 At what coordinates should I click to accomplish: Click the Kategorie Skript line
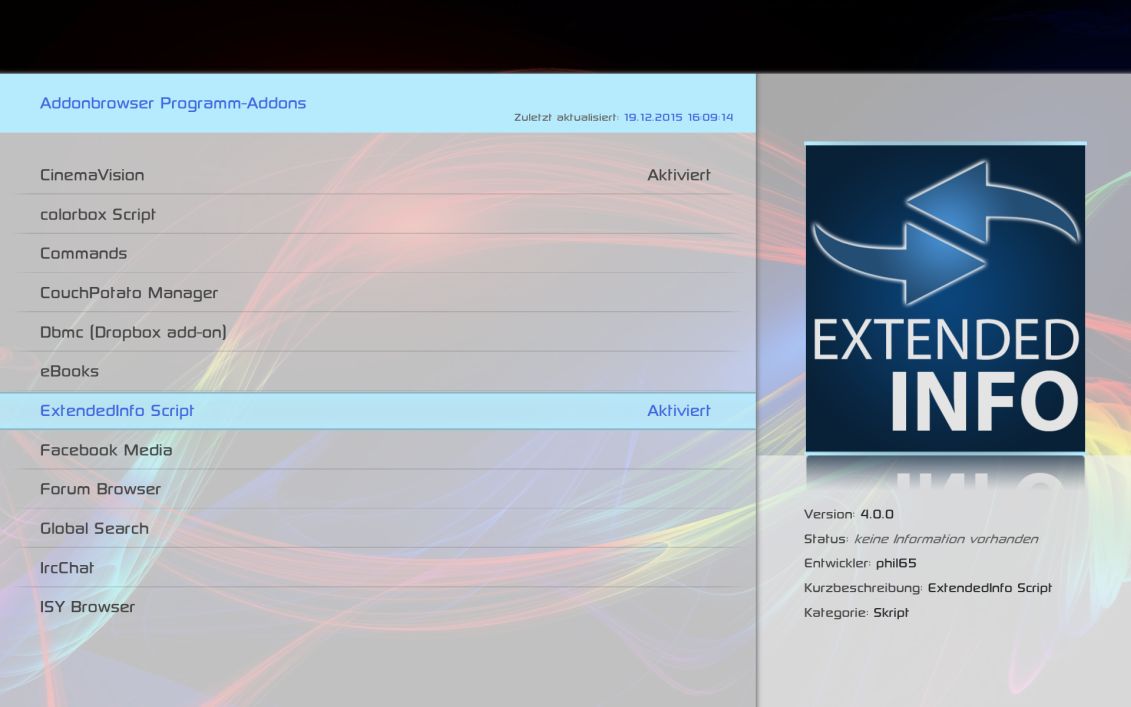click(x=856, y=612)
